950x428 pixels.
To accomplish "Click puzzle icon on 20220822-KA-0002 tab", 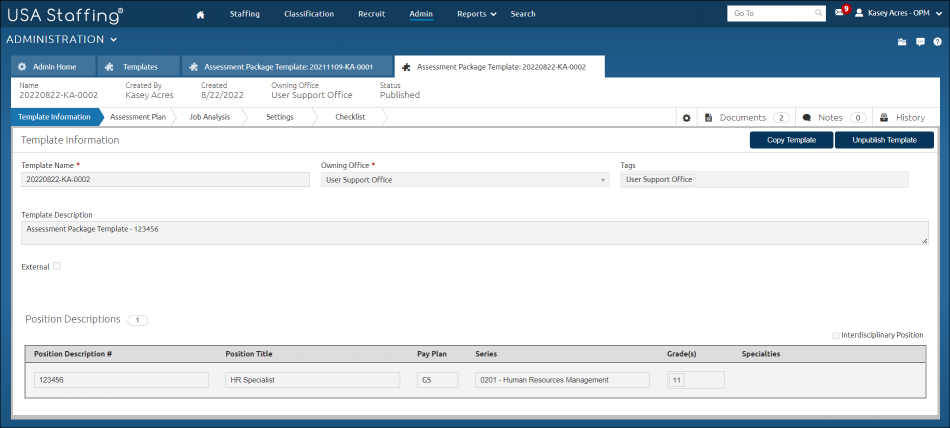I will (x=407, y=67).
